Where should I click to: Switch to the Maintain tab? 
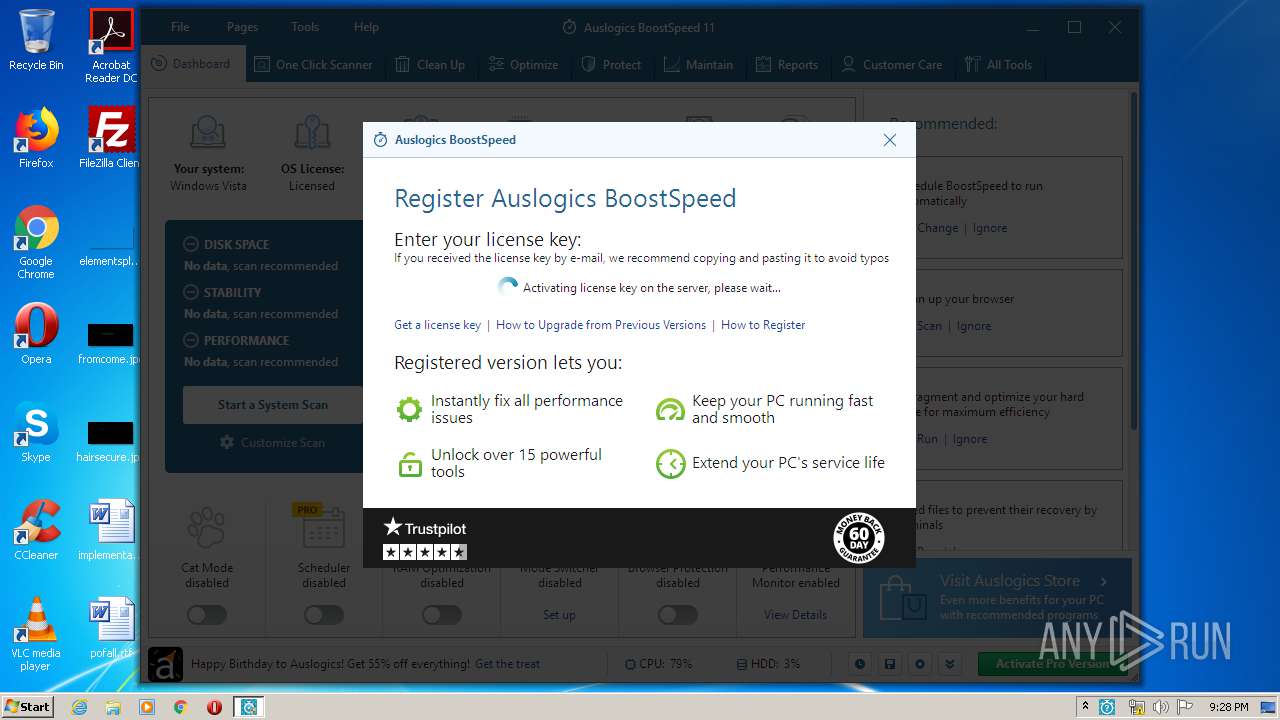click(698, 64)
